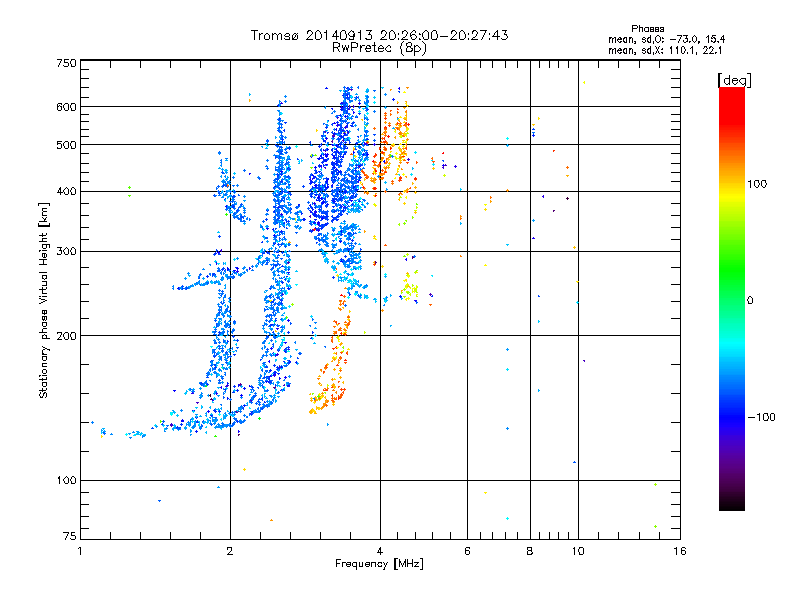Click the '16' x-axis tick label

coord(680,551)
